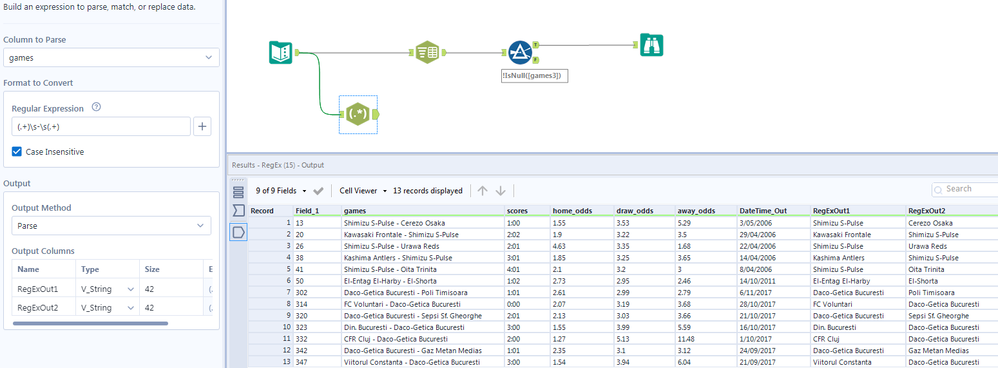Click the scores column header

point(526,211)
